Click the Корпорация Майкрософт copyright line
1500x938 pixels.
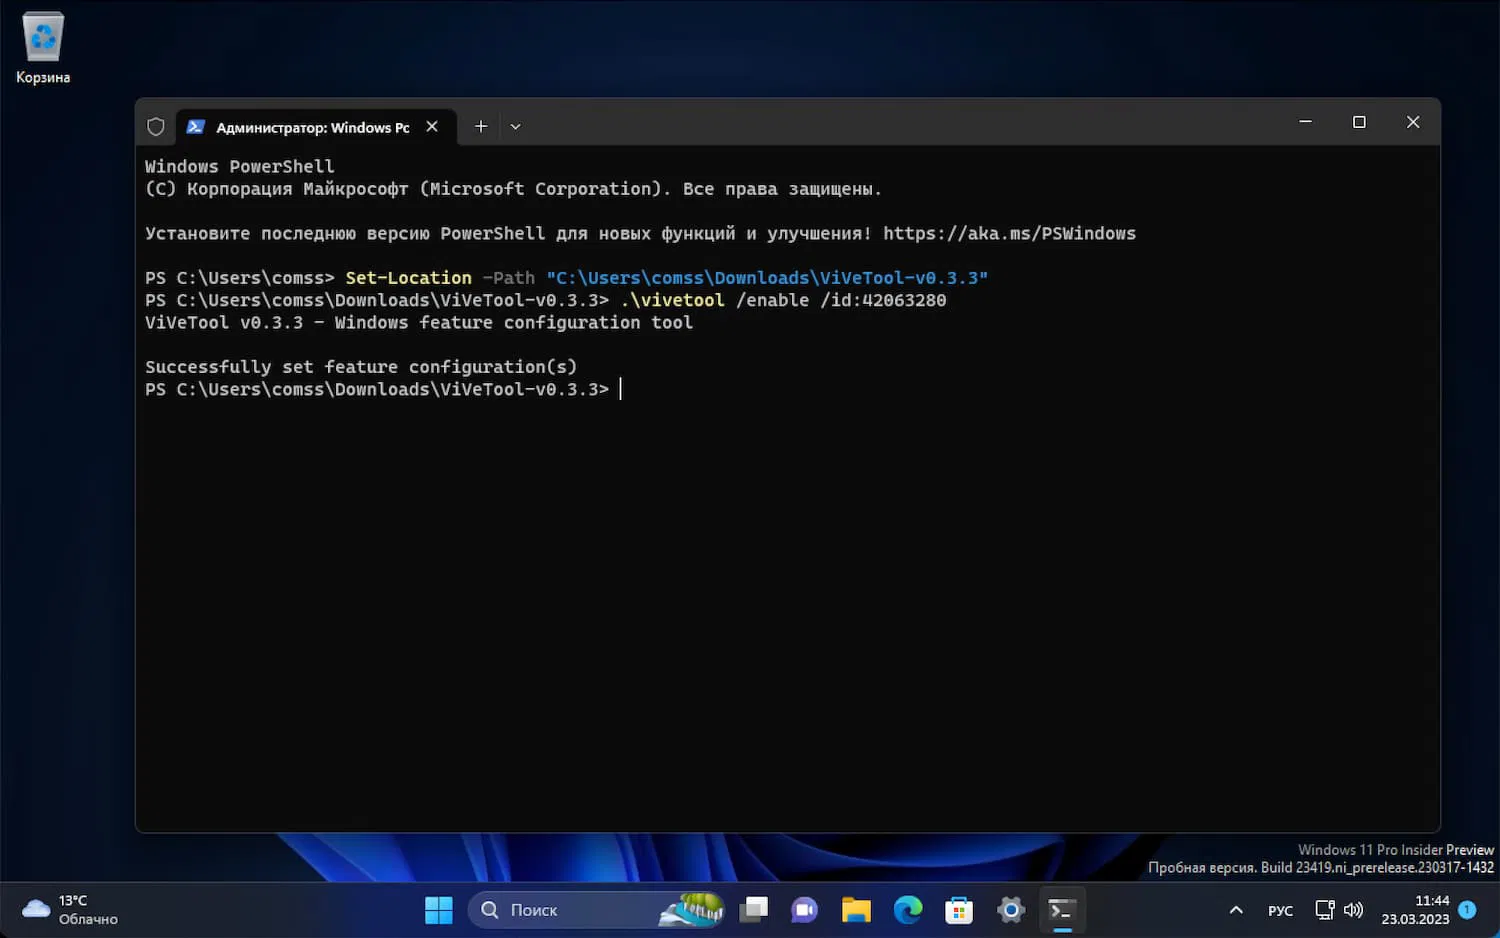coord(513,189)
